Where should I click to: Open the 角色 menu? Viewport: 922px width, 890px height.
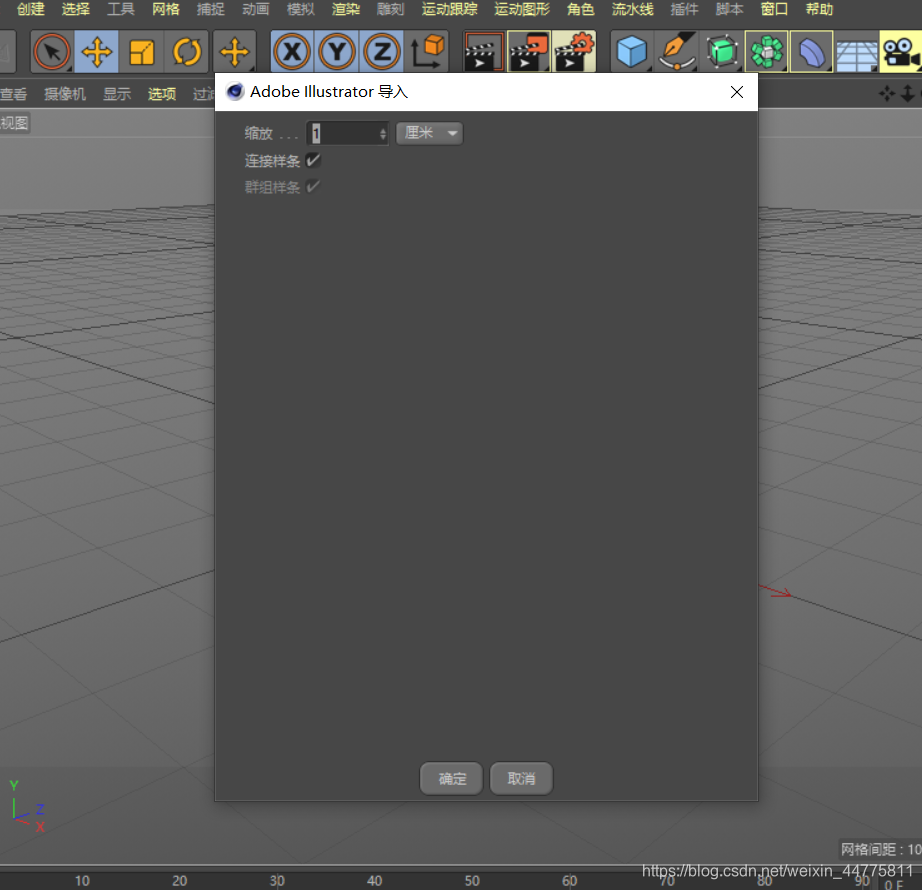click(x=581, y=9)
